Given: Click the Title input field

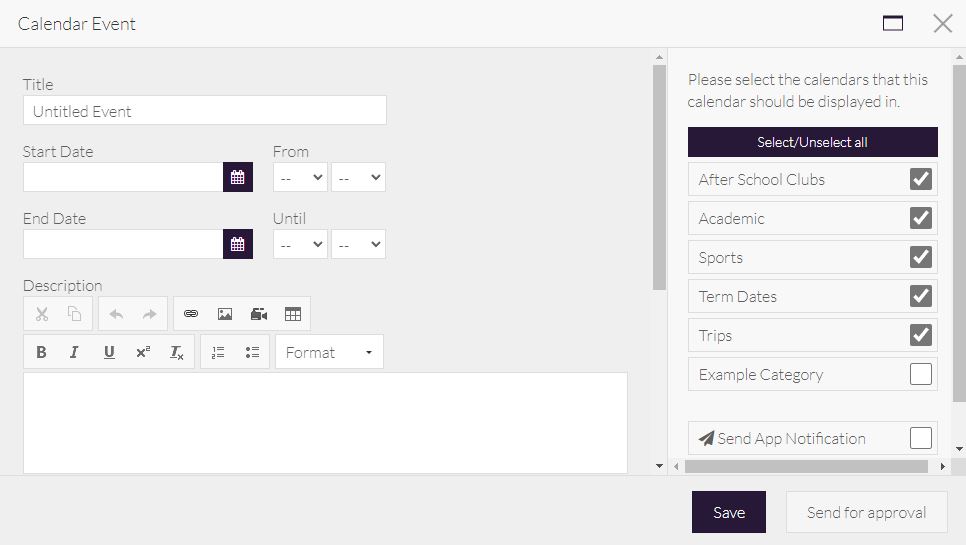Looking at the screenshot, I should [x=204, y=111].
